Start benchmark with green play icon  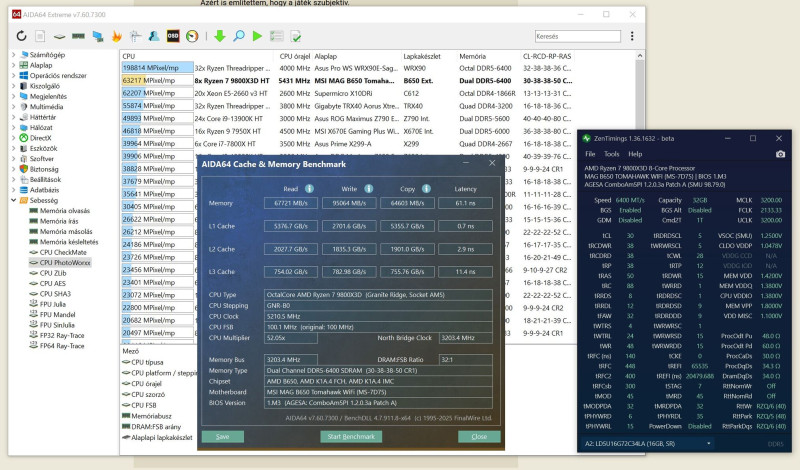pos(258,36)
